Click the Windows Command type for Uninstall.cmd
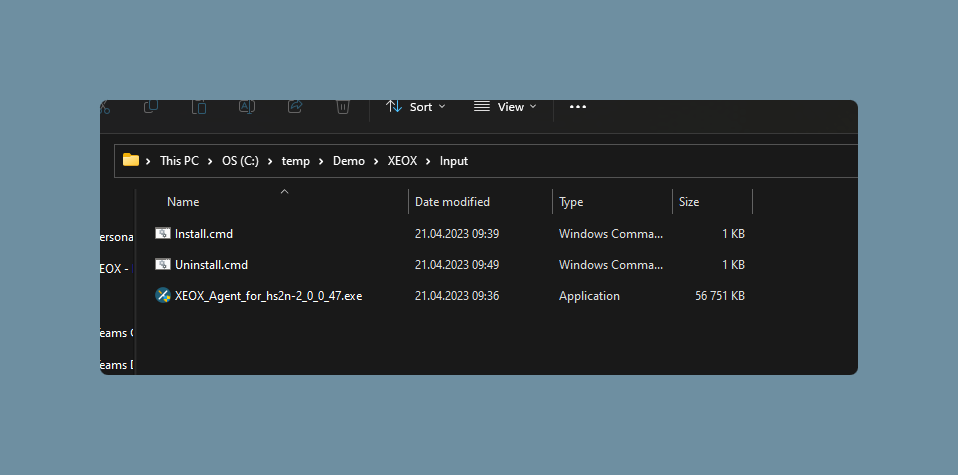Image resolution: width=958 pixels, height=475 pixels. [x=611, y=265]
